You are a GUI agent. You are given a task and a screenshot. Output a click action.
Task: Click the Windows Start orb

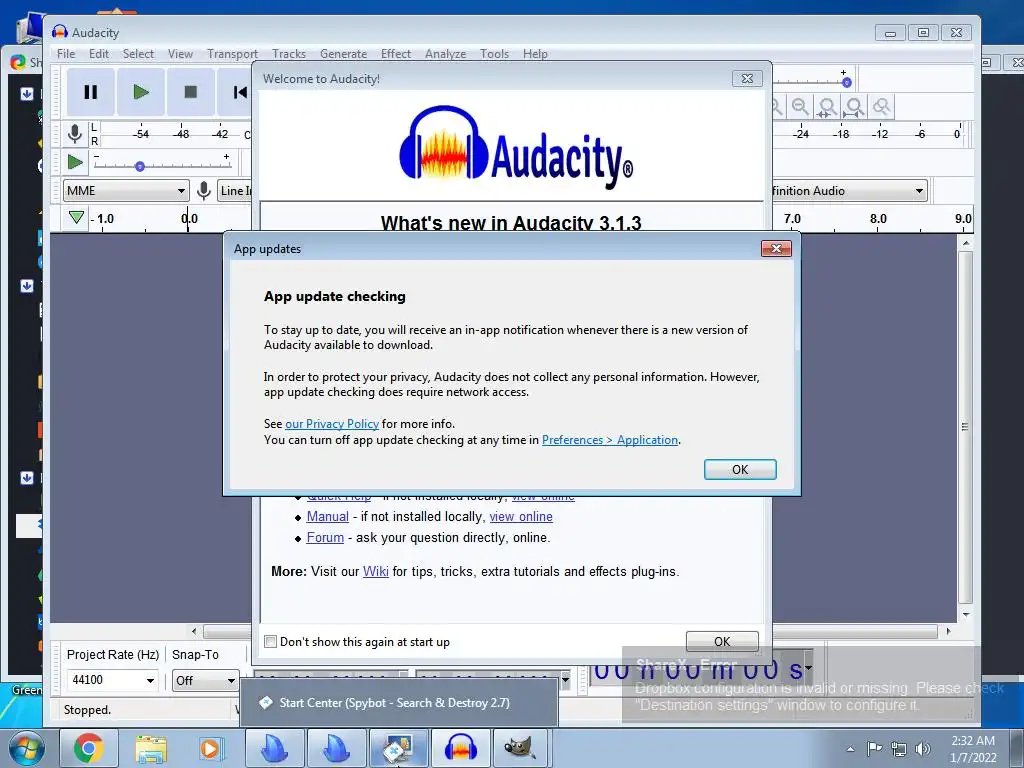(27, 748)
